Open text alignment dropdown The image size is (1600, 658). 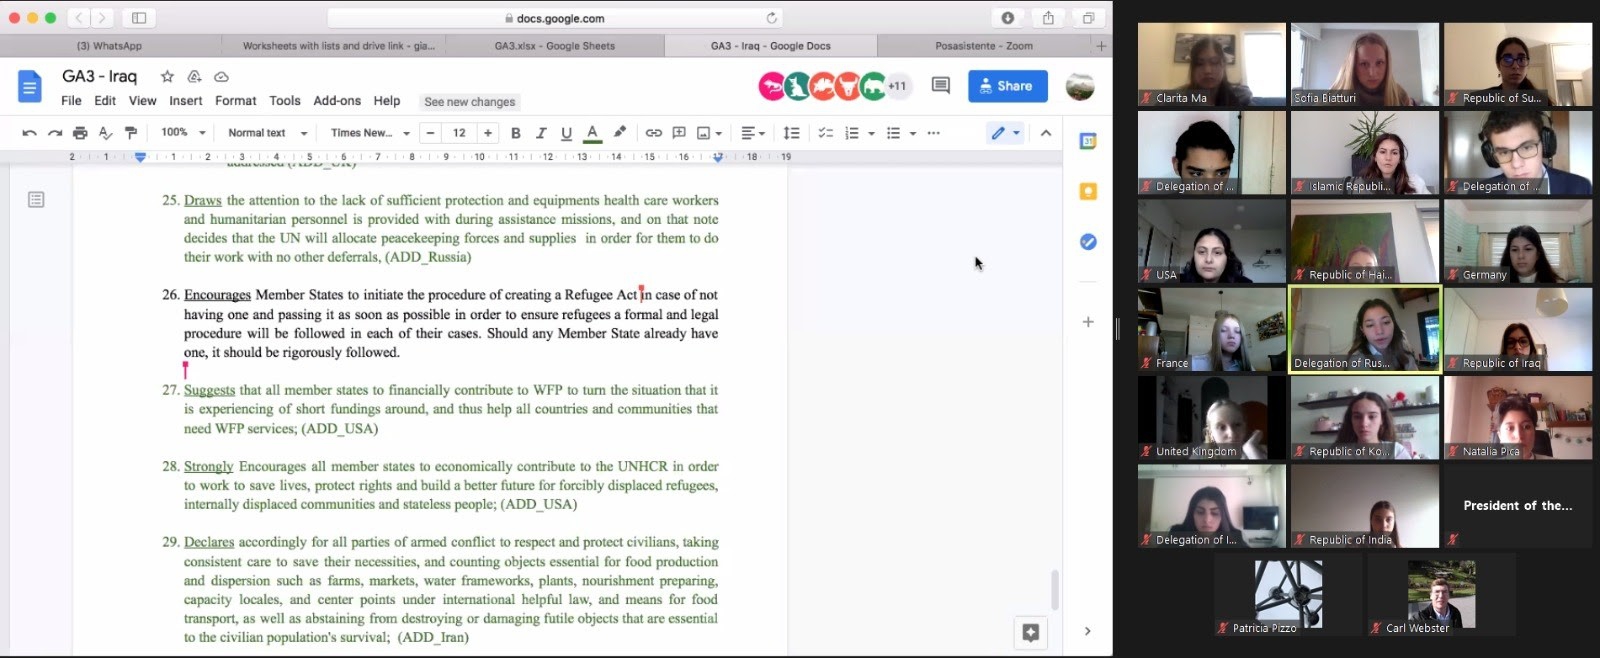[753, 133]
